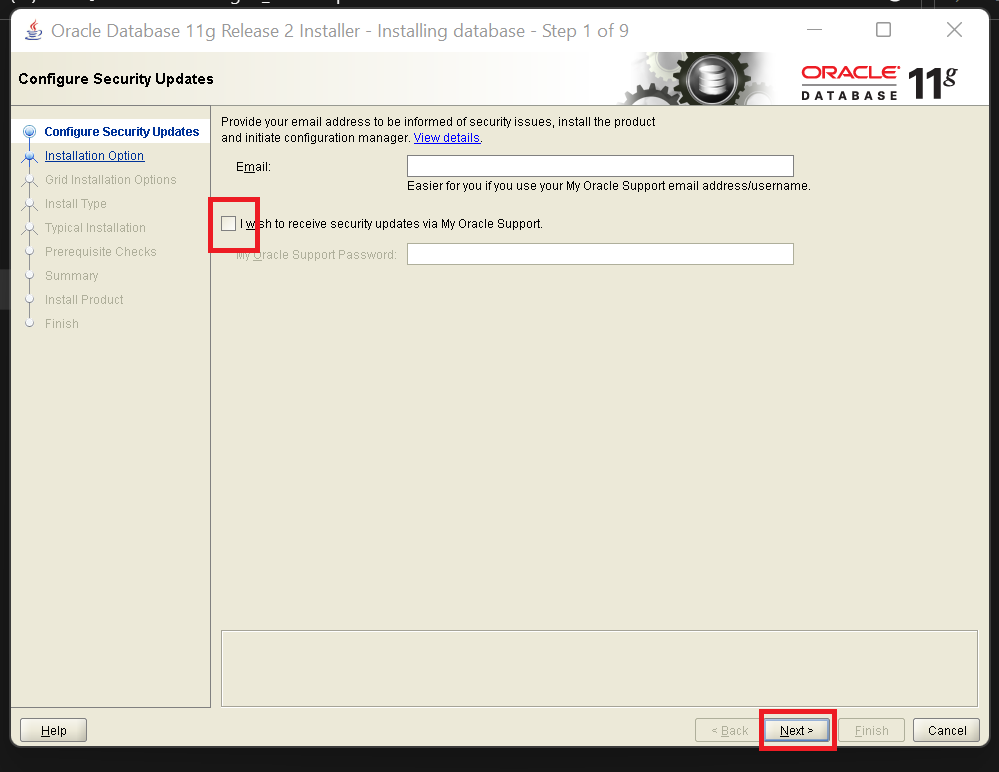The image size is (999, 772).
Task: Click 'Easier for you' hint text
Action: click(608, 186)
